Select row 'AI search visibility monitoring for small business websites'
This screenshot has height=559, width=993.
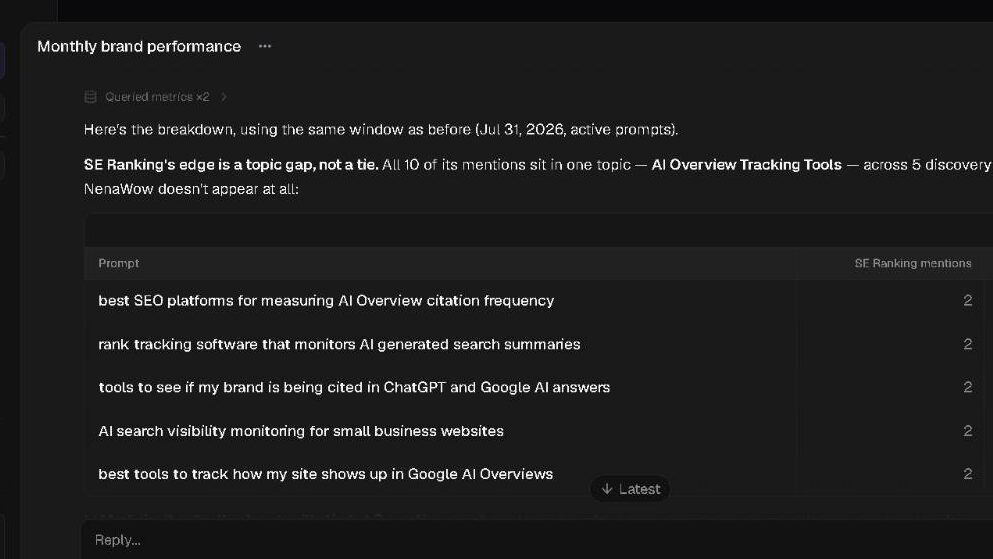[538, 431]
